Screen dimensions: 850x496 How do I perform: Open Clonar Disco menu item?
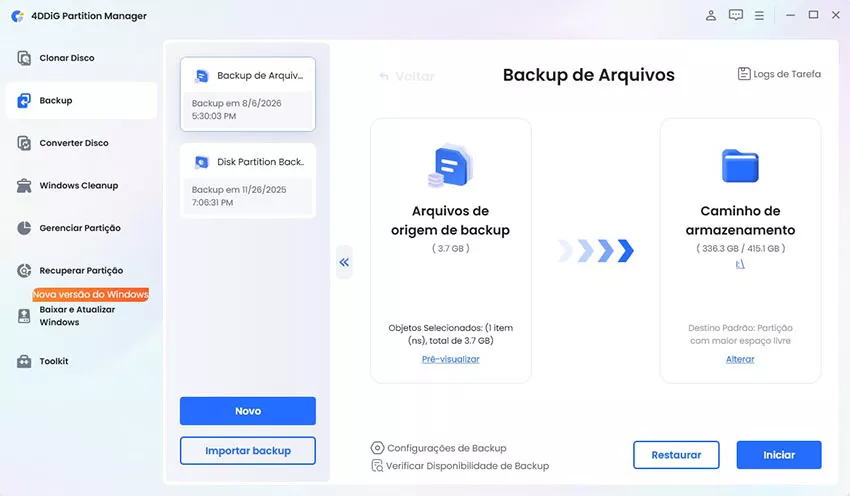pyautogui.click(x=82, y=58)
